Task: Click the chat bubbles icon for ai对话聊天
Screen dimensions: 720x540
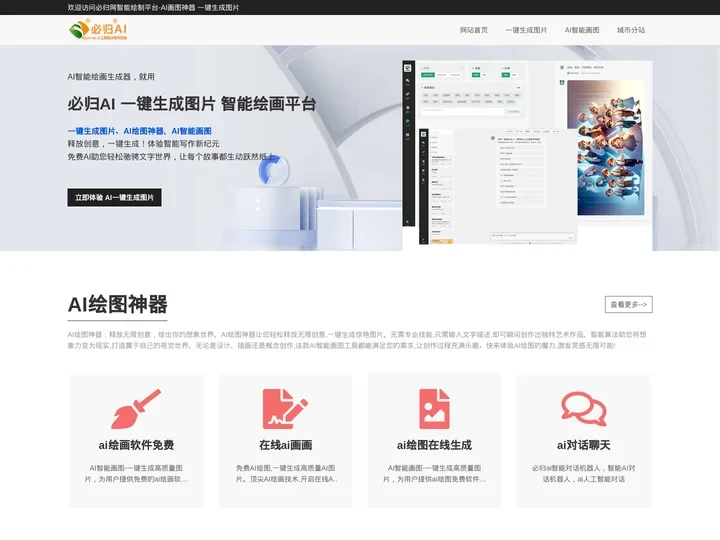Action: tap(584, 409)
